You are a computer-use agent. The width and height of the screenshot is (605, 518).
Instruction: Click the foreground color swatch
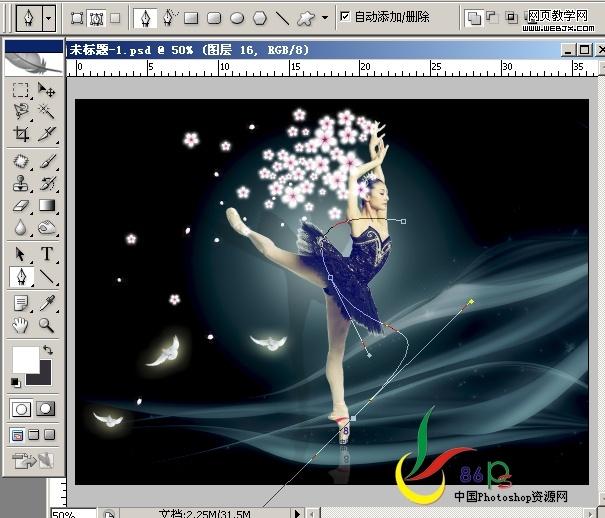pos(25,359)
